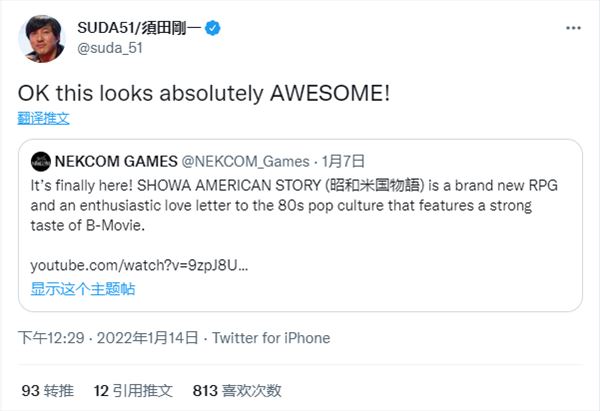Click the Twitter for iPhone source link

[271, 338]
